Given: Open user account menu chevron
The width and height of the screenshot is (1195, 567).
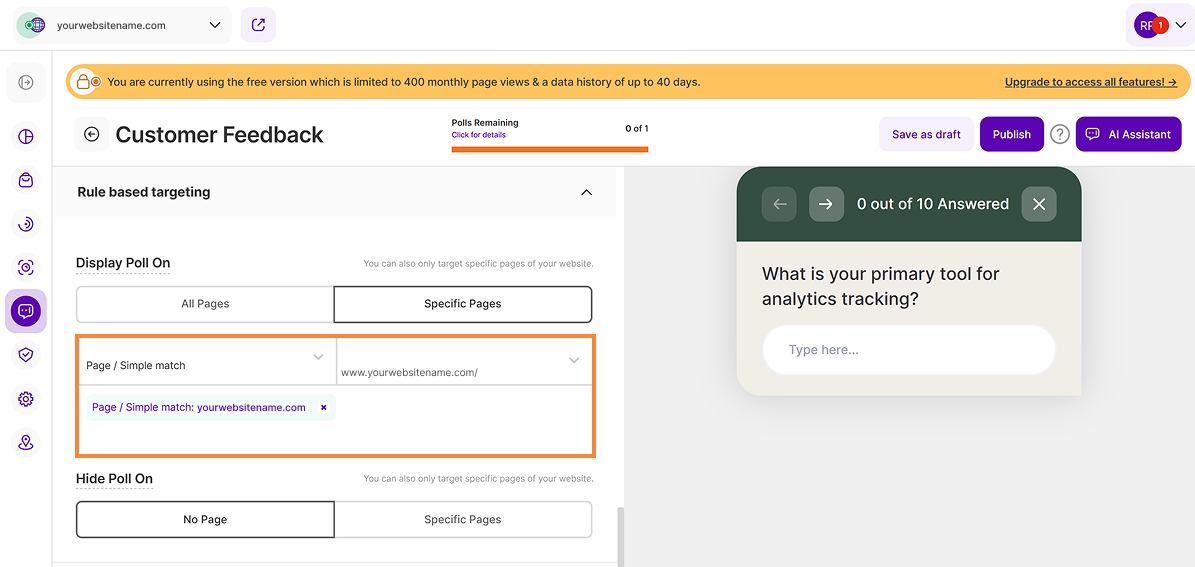Looking at the screenshot, I should pos(1180,26).
